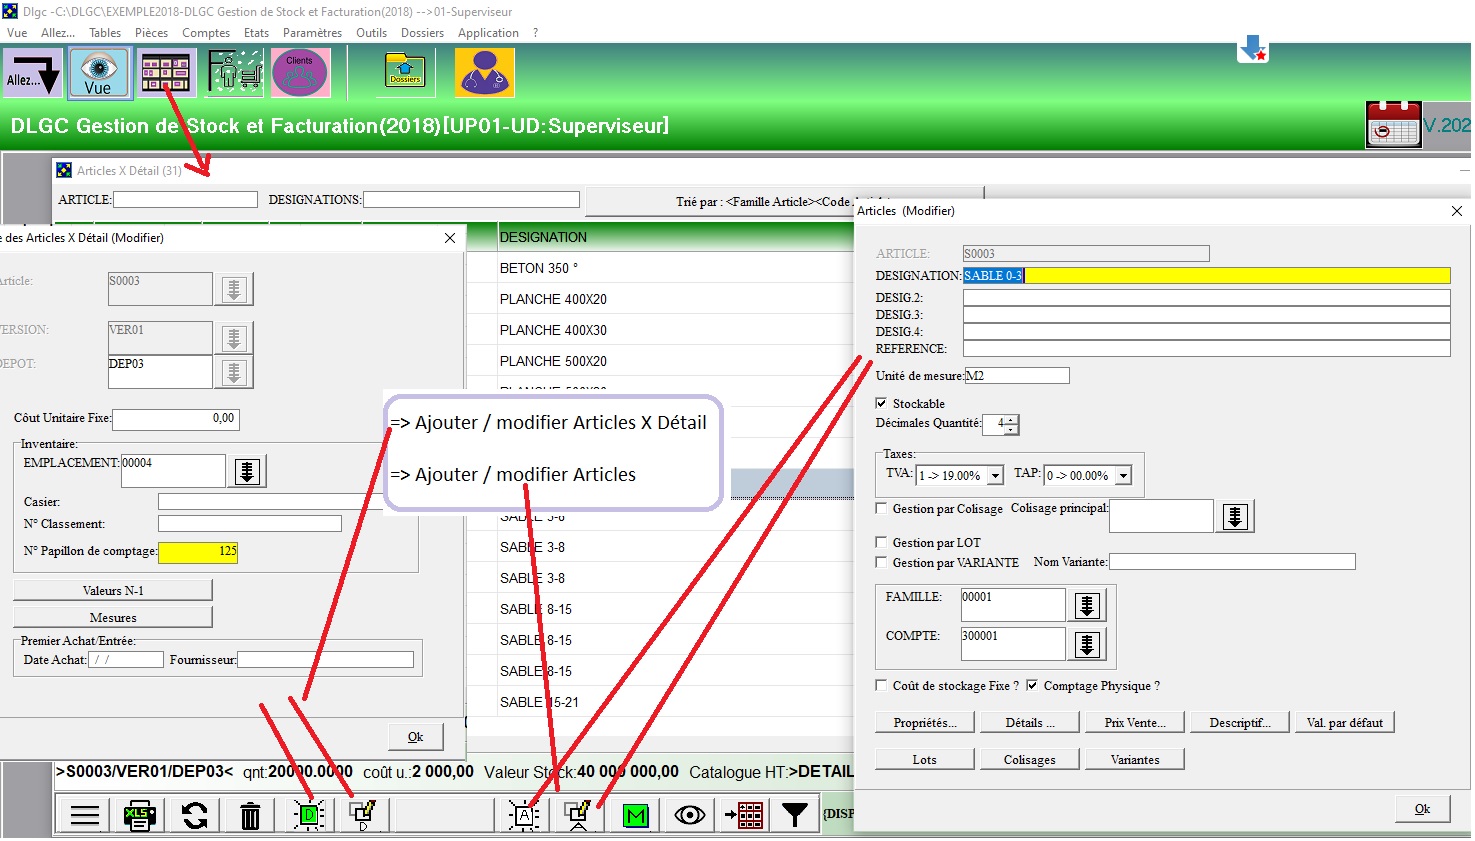Click lookup button beside FAMILLE 00001

coord(1087,605)
